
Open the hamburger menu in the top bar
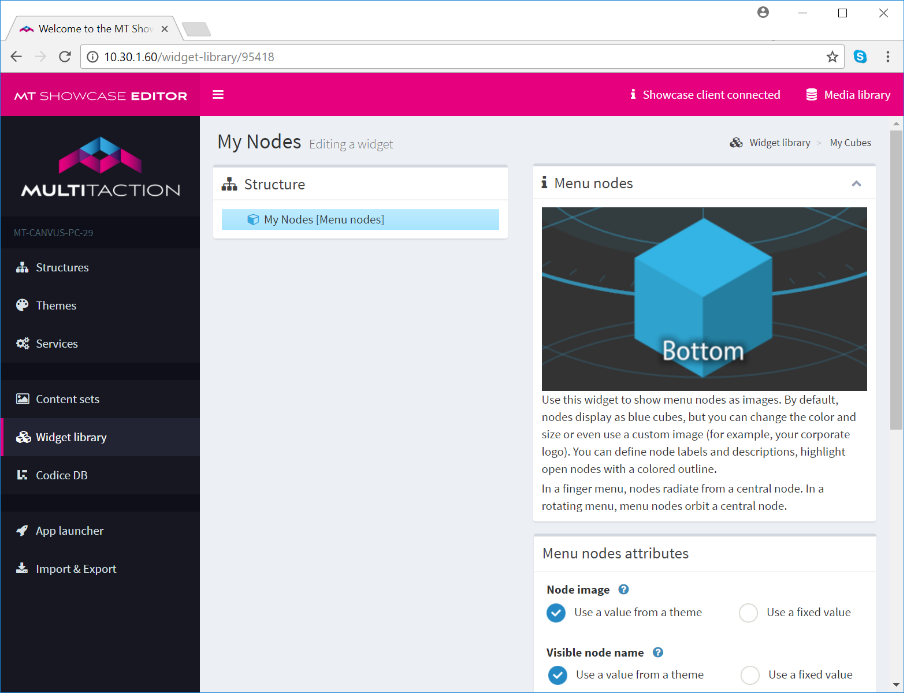click(218, 94)
